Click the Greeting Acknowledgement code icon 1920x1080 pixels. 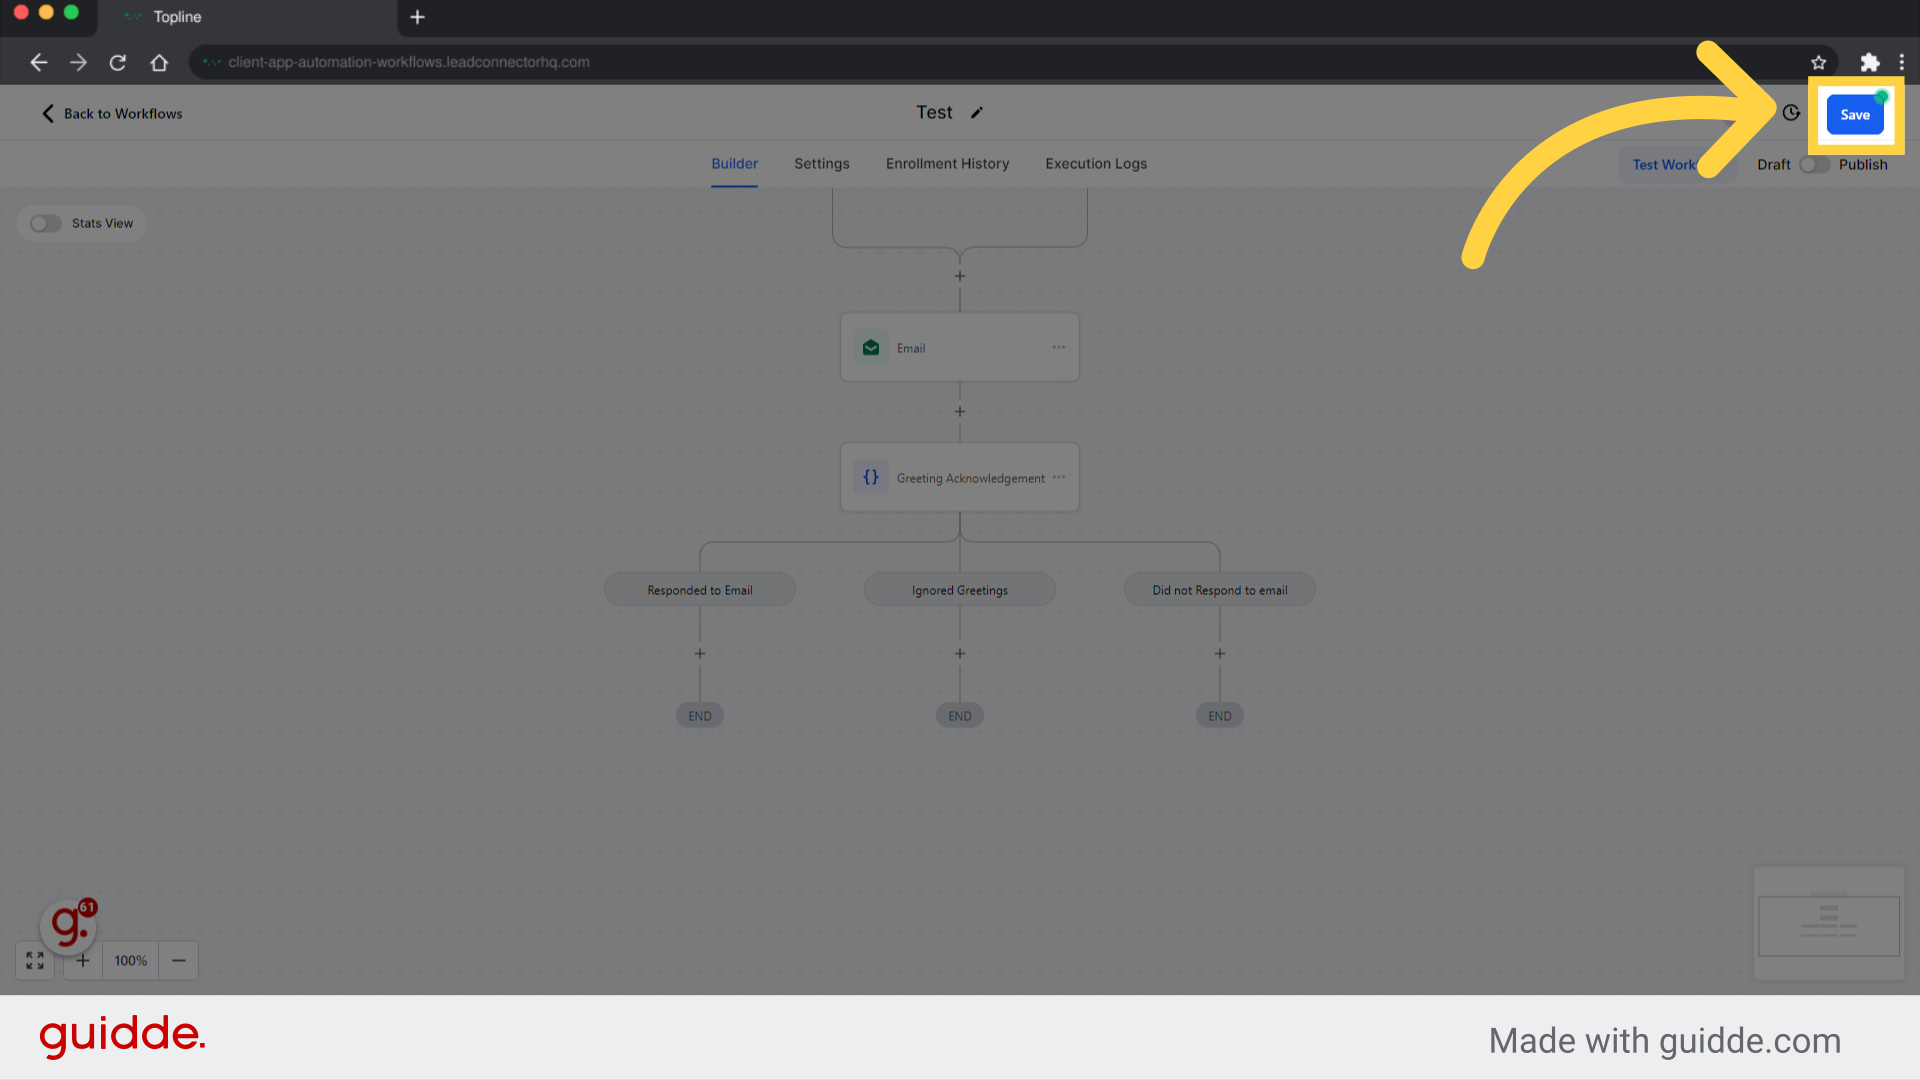(870, 477)
